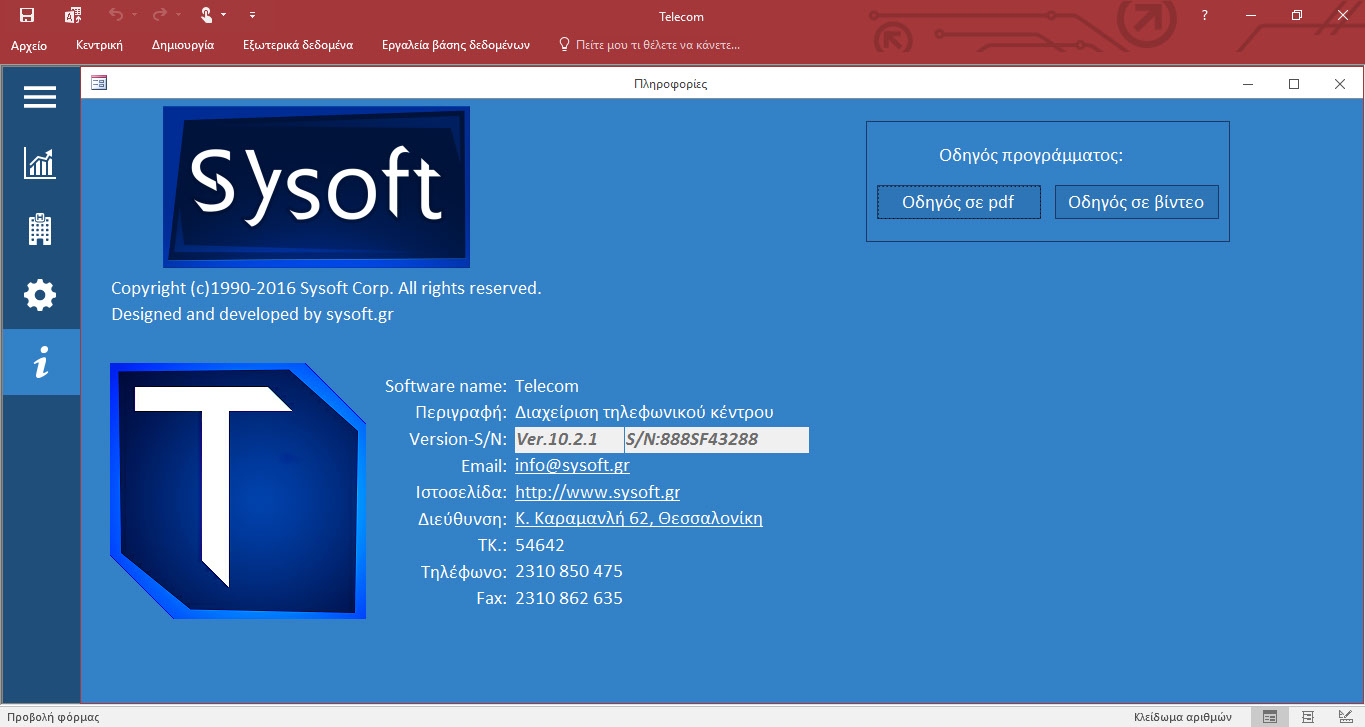Click the Save icon in quick access toolbar
The width and height of the screenshot is (1365, 727).
27,15
